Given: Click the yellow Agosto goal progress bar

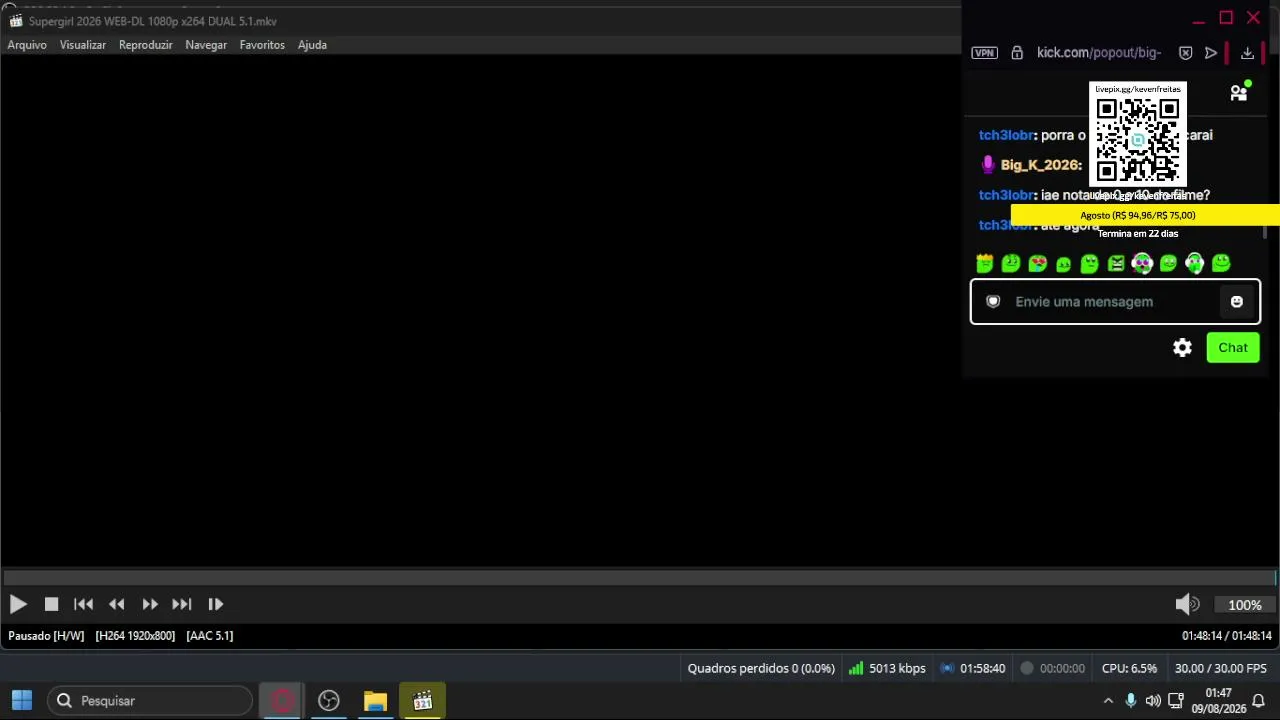Looking at the screenshot, I should pos(1145,215).
